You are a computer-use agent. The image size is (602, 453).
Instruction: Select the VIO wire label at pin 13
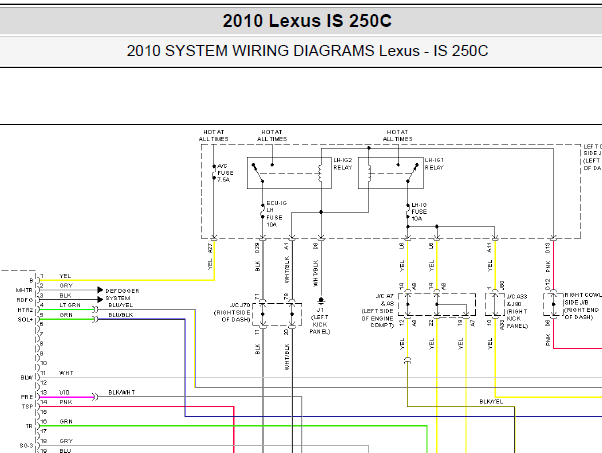[x=64, y=392]
